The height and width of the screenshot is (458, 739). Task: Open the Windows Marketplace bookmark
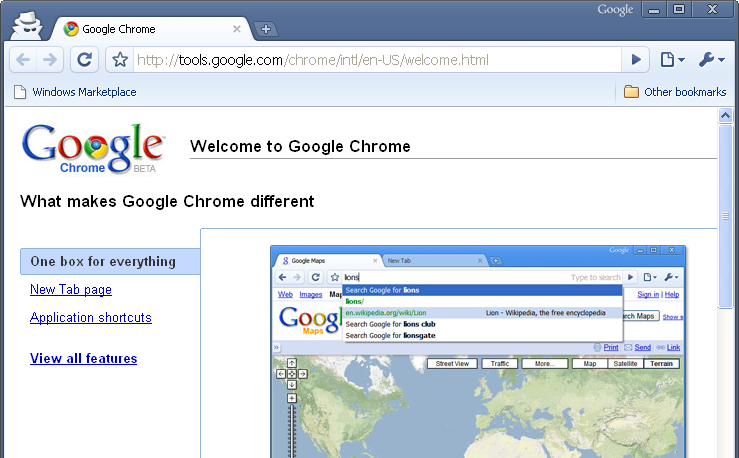[x=75, y=92]
